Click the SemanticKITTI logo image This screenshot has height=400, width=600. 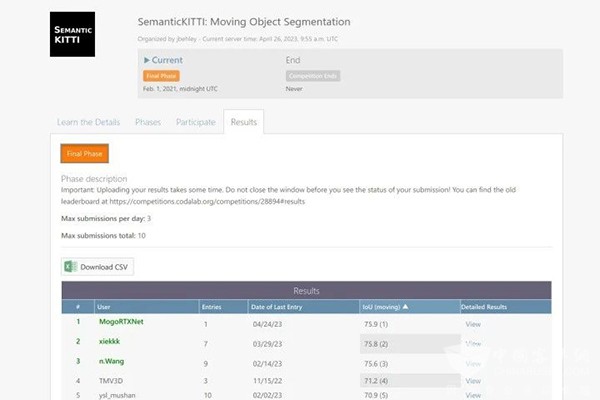(x=72, y=34)
